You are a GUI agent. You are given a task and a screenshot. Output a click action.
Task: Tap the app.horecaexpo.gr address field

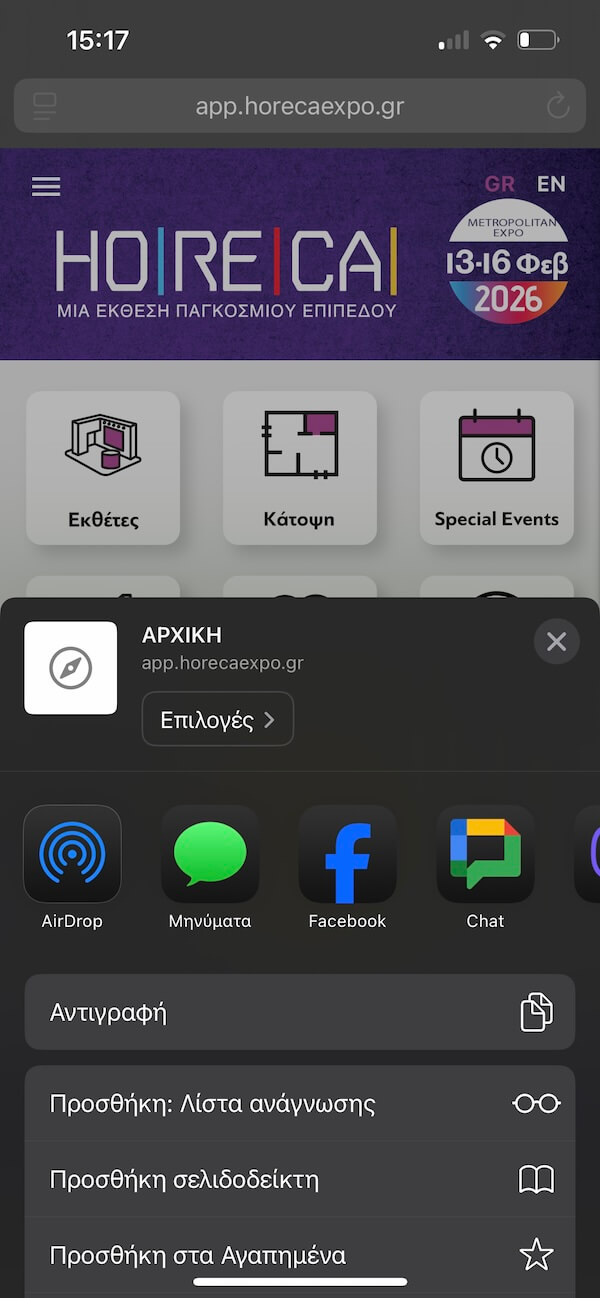[x=299, y=106]
